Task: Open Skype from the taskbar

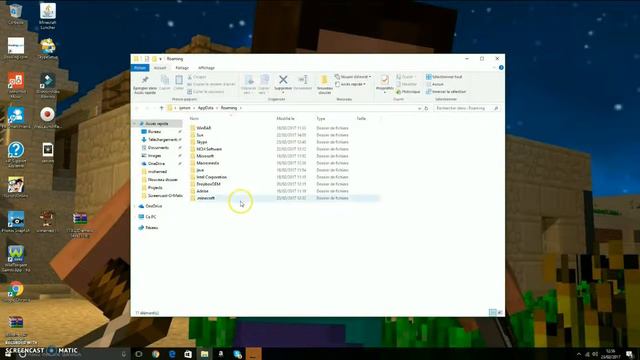Action: 237,354
